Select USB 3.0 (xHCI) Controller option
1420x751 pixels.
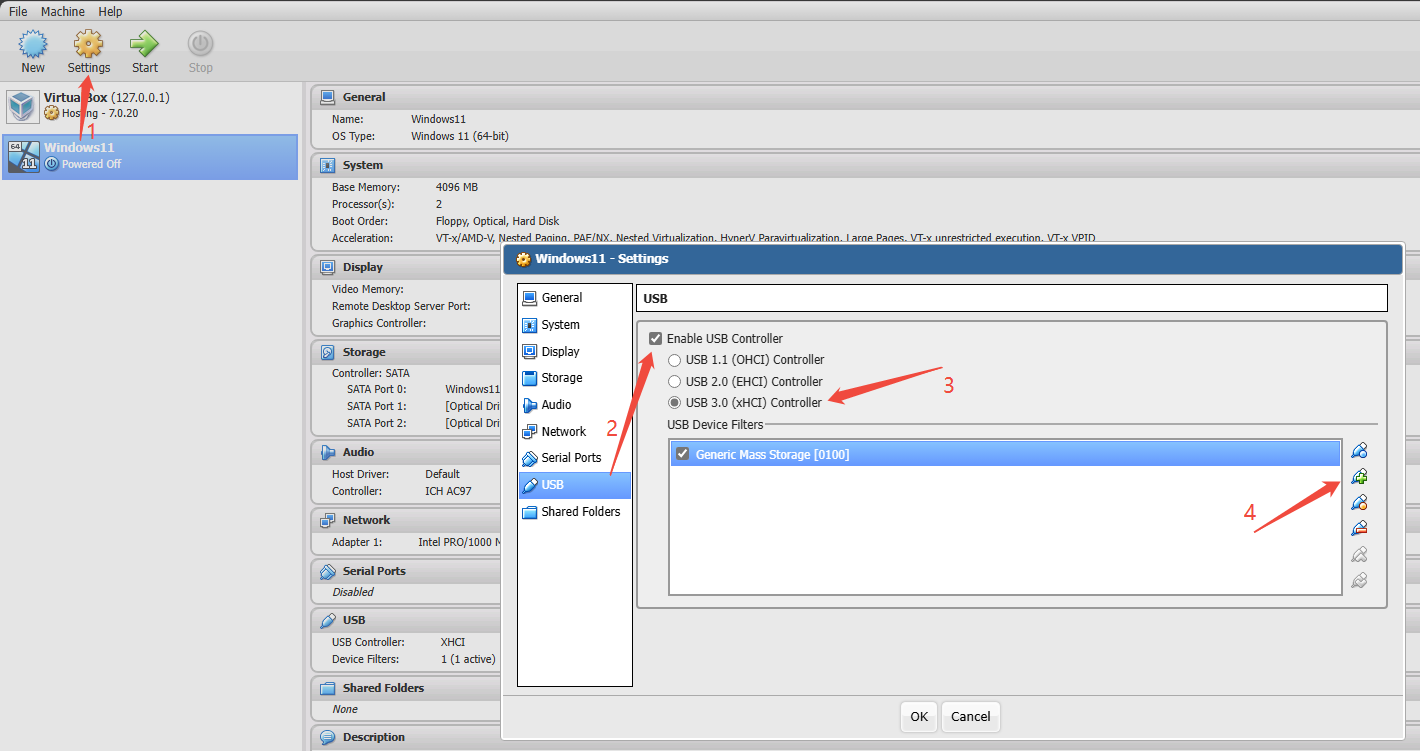[x=675, y=403]
